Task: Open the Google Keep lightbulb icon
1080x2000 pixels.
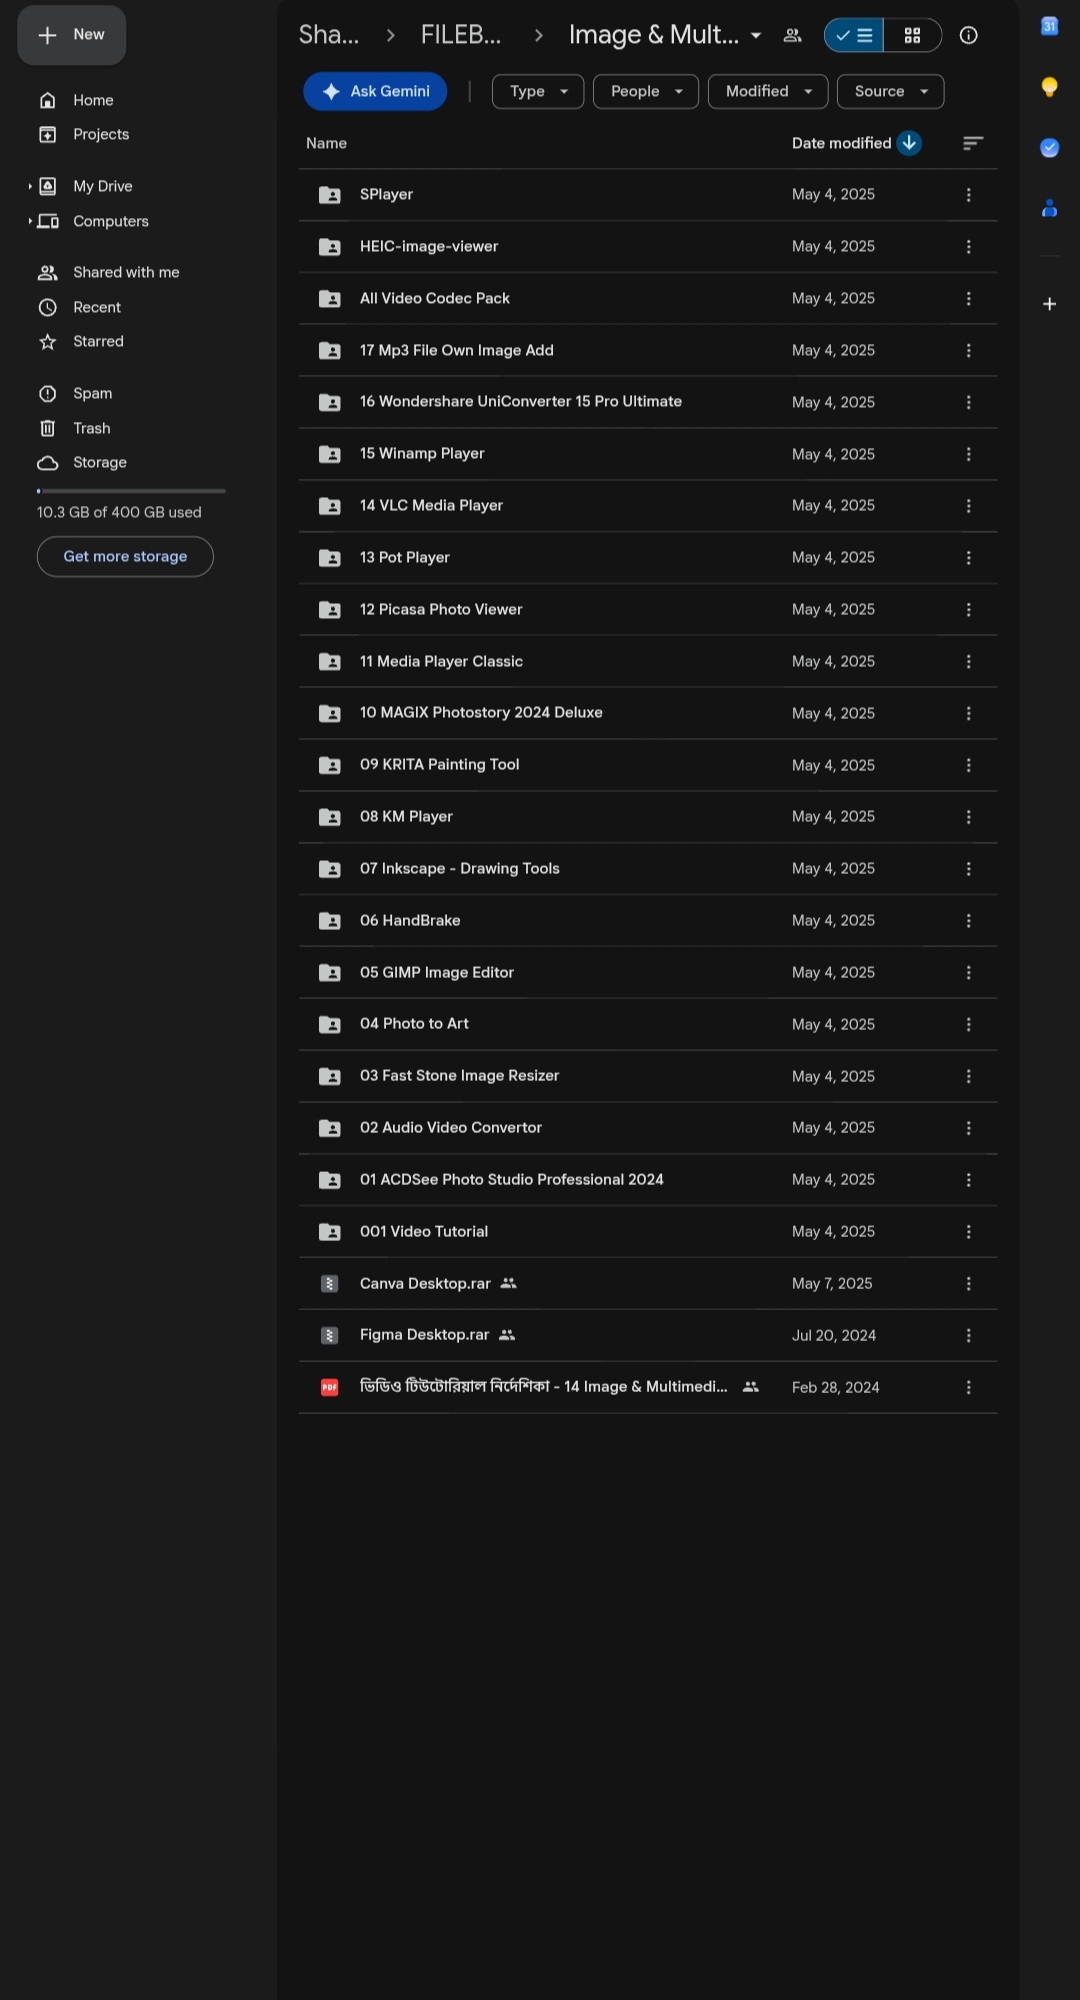Action: [x=1049, y=87]
